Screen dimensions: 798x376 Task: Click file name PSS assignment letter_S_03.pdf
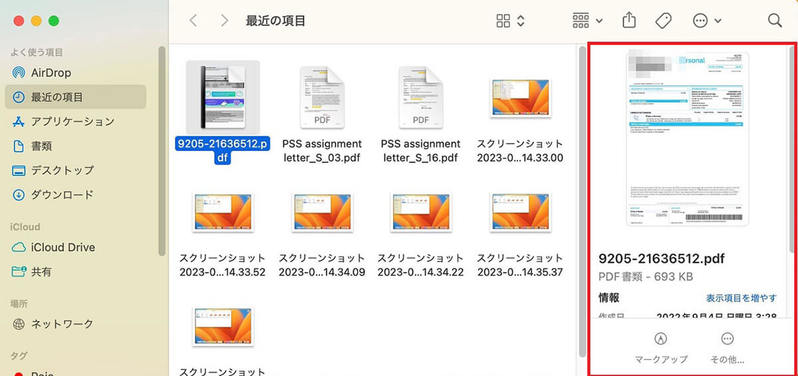click(322, 151)
